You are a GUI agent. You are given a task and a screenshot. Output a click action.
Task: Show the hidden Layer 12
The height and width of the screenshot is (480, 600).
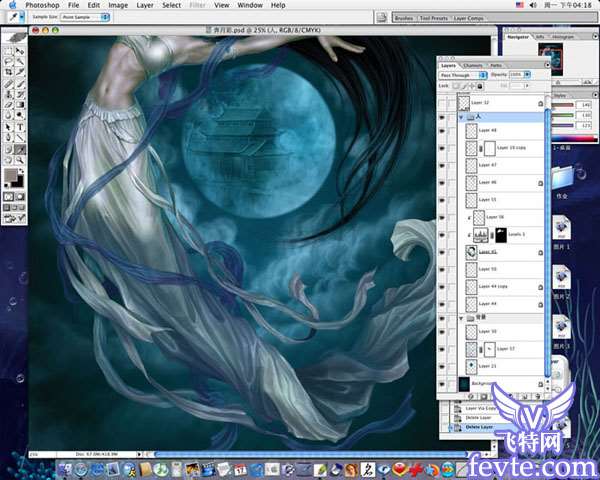point(442,103)
